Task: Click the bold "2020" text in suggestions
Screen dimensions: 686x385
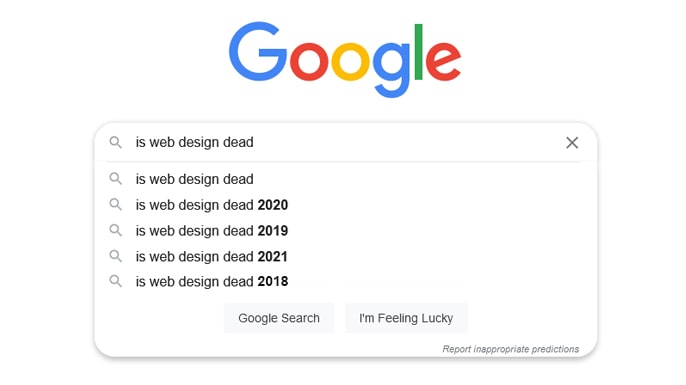Action: pos(273,205)
